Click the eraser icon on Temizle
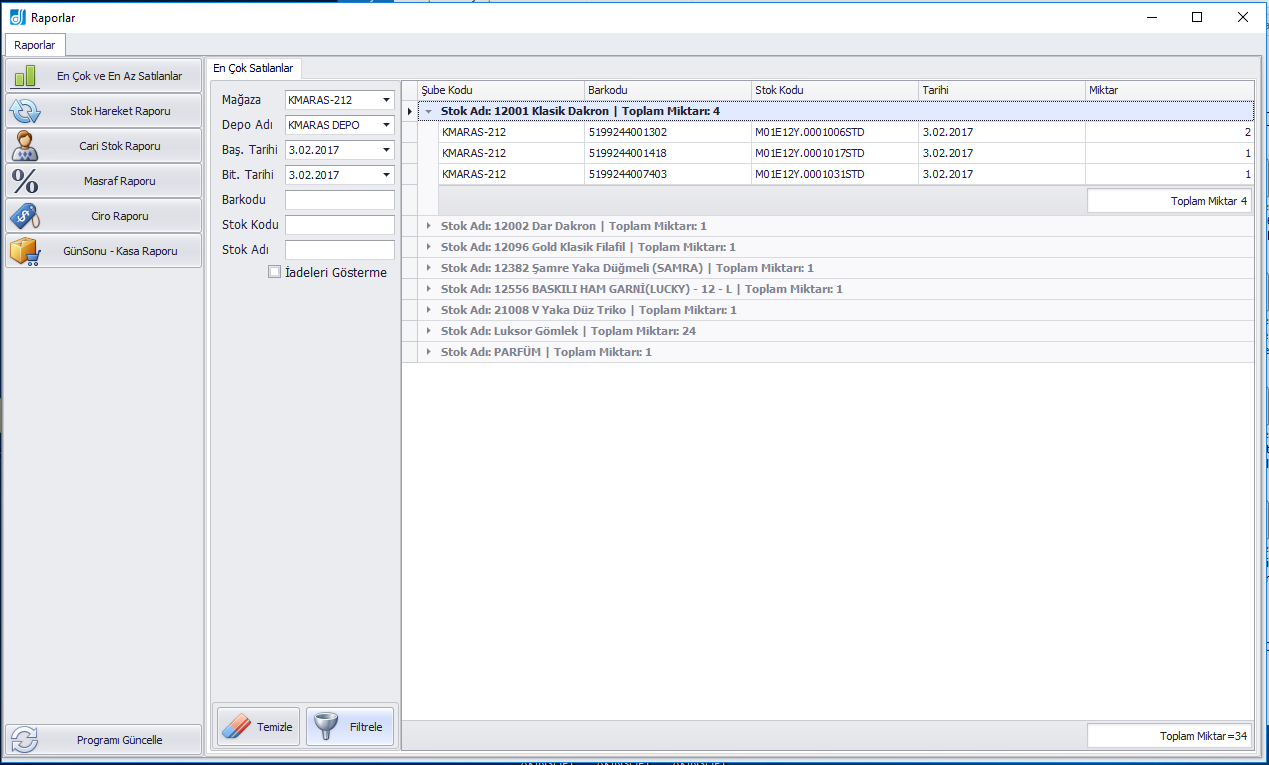Screen dimensions: 1269x765 click(x=236, y=727)
